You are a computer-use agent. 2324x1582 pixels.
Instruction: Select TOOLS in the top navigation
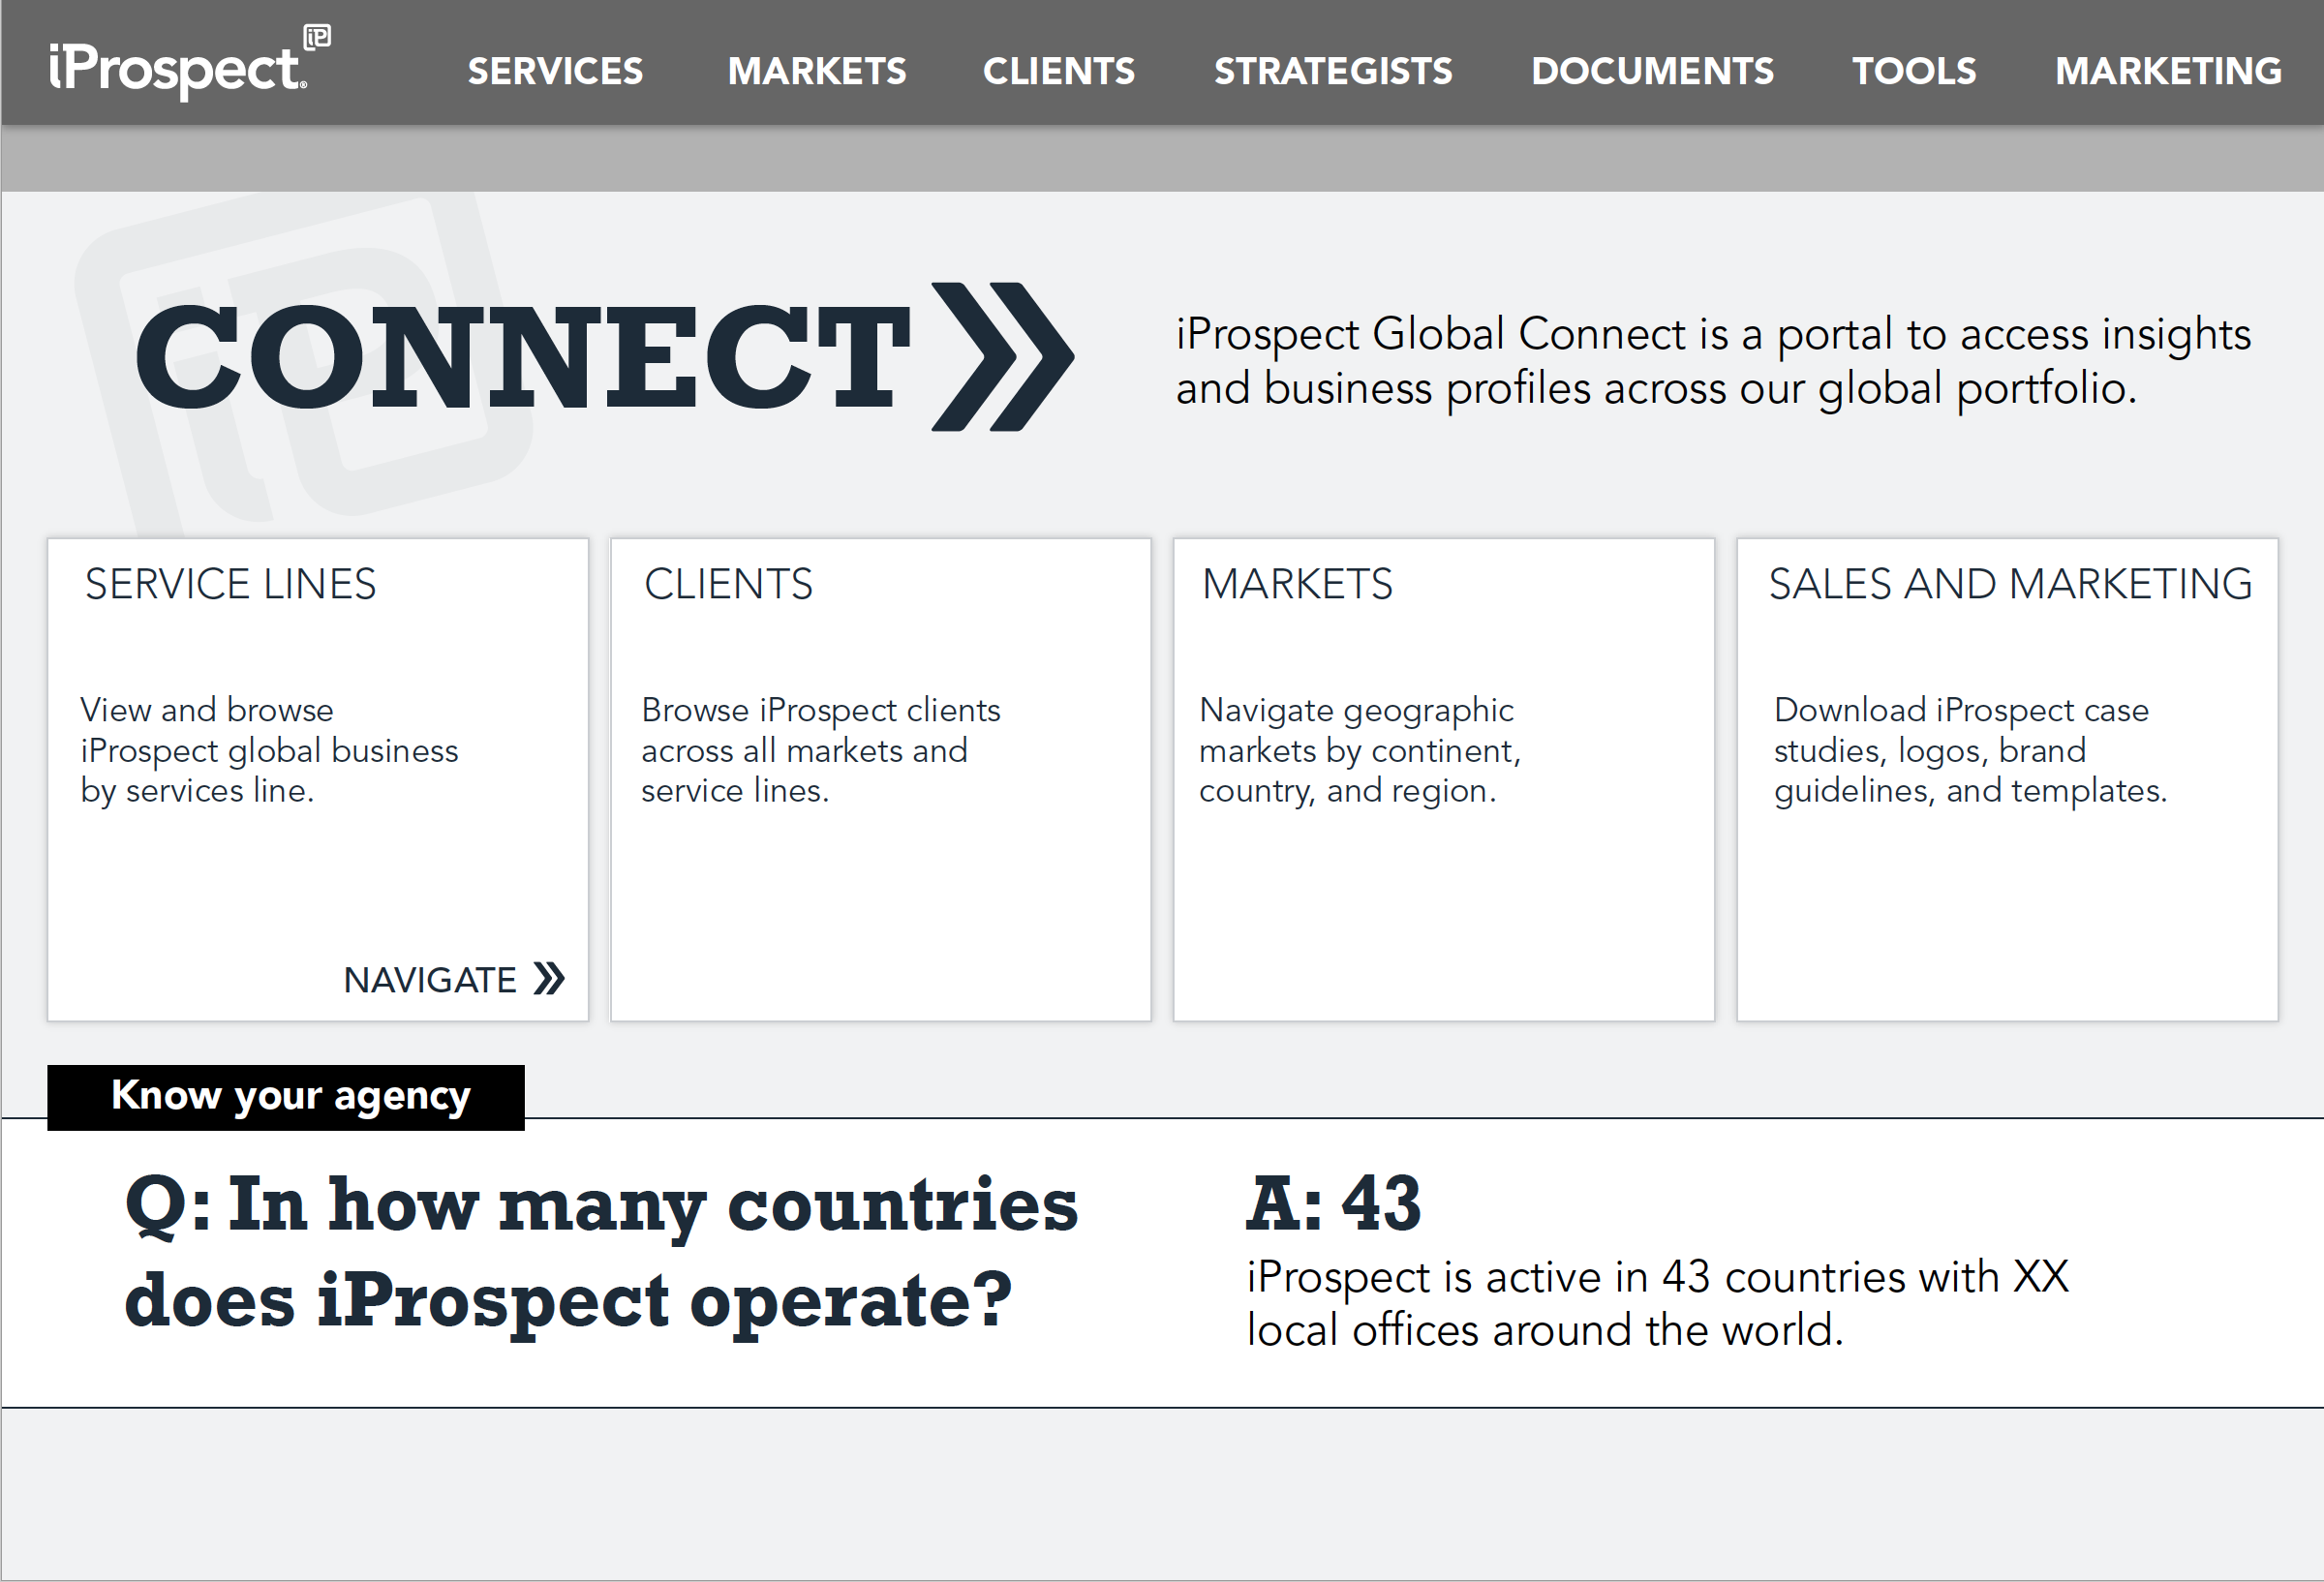[x=1914, y=71]
